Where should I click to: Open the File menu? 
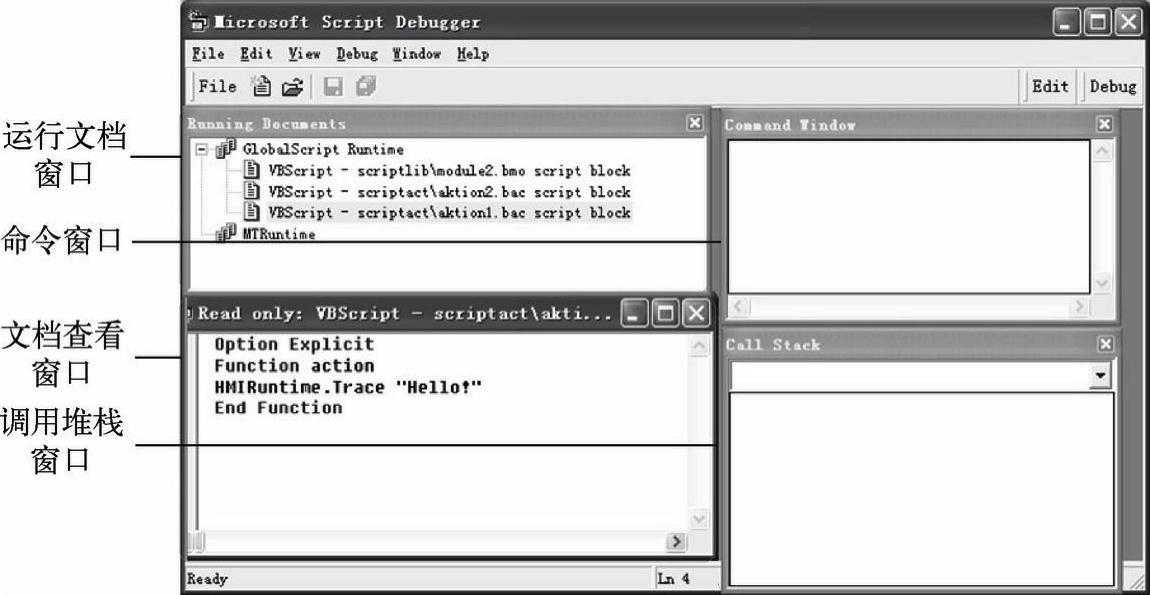208,54
